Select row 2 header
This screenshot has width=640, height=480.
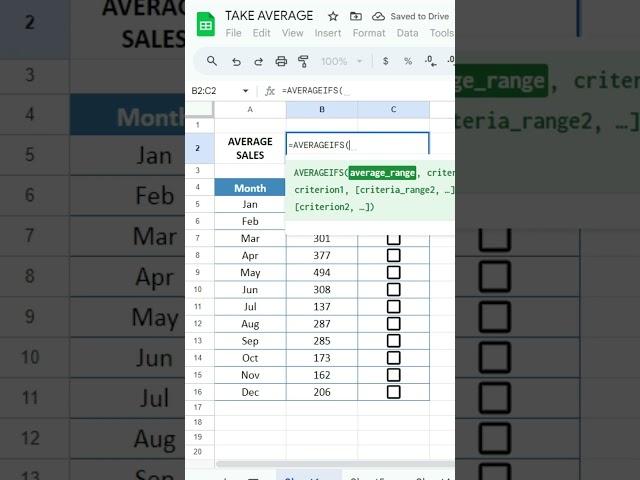(198, 148)
